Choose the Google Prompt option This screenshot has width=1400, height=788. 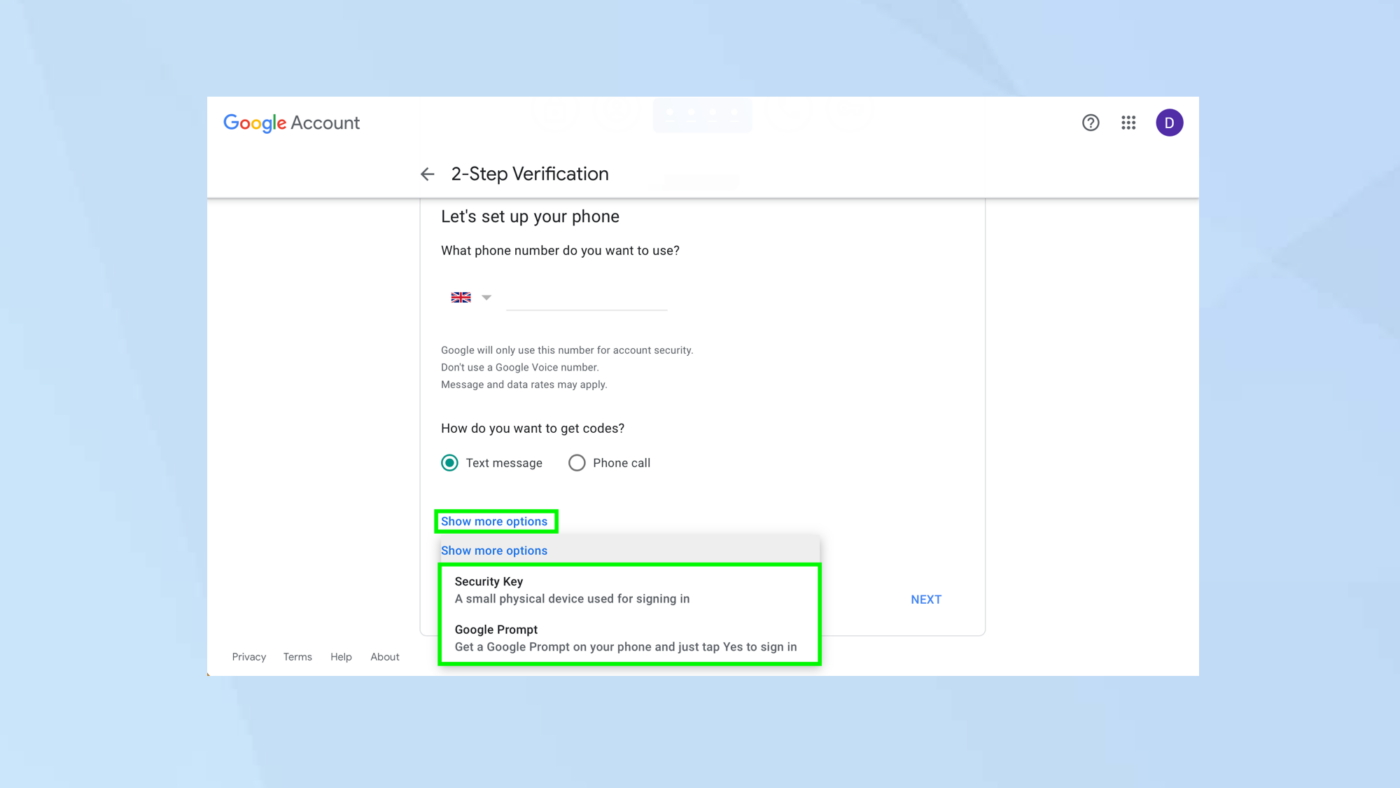[629, 638]
